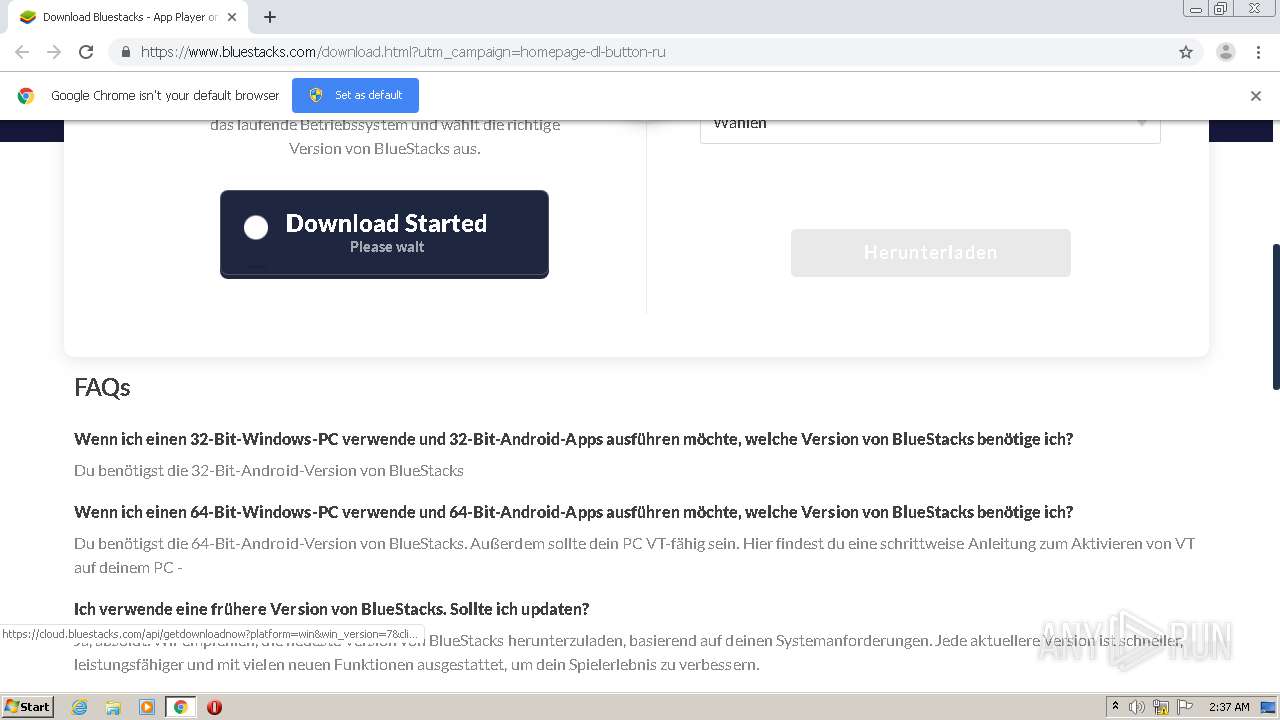Select 'Du benötigst die 64-Bit-Android-Version' answer
The height and width of the screenshot is (720, 1280).
click(634, 556)
